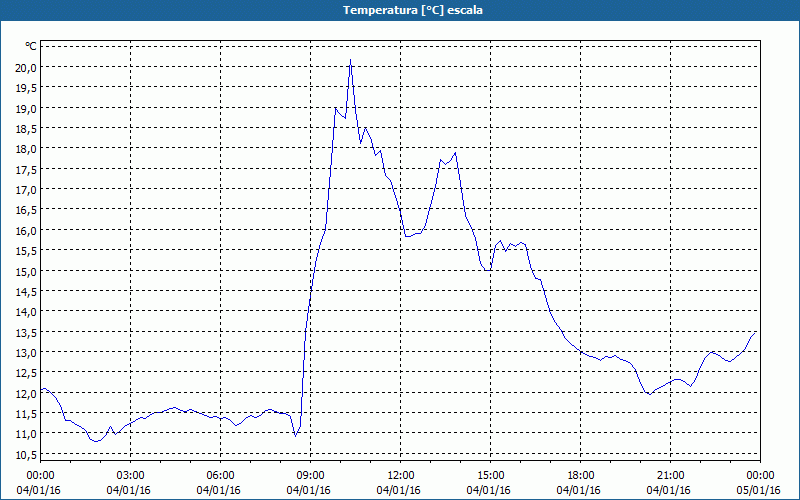Pick the 04/01/16 date beneath 03:00
Image resolution: width=800 pixels, height=500 pixels.
coord(129,490)
